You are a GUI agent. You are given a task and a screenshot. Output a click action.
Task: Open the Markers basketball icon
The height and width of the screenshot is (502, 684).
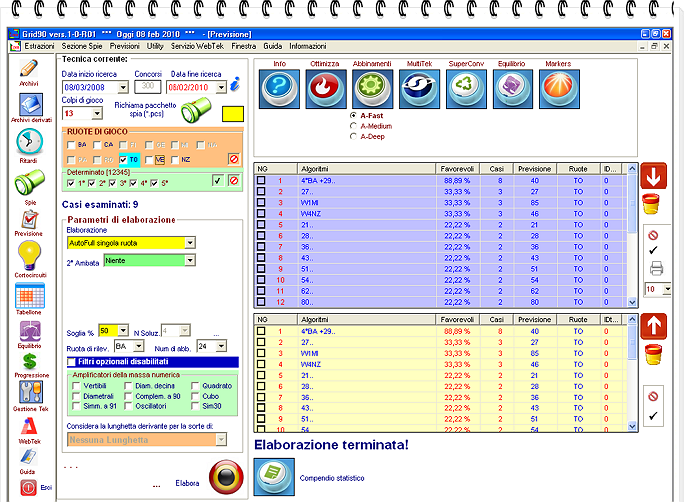coord(557,88)
